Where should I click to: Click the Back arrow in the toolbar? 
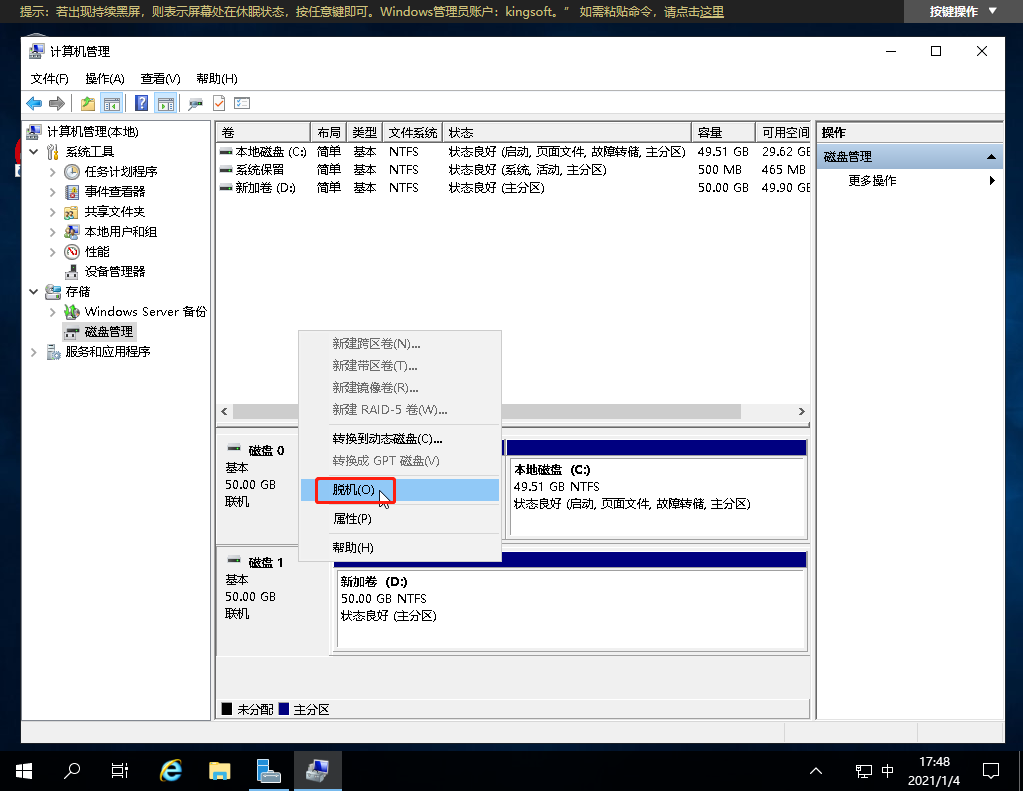click(x=34, y=103)
